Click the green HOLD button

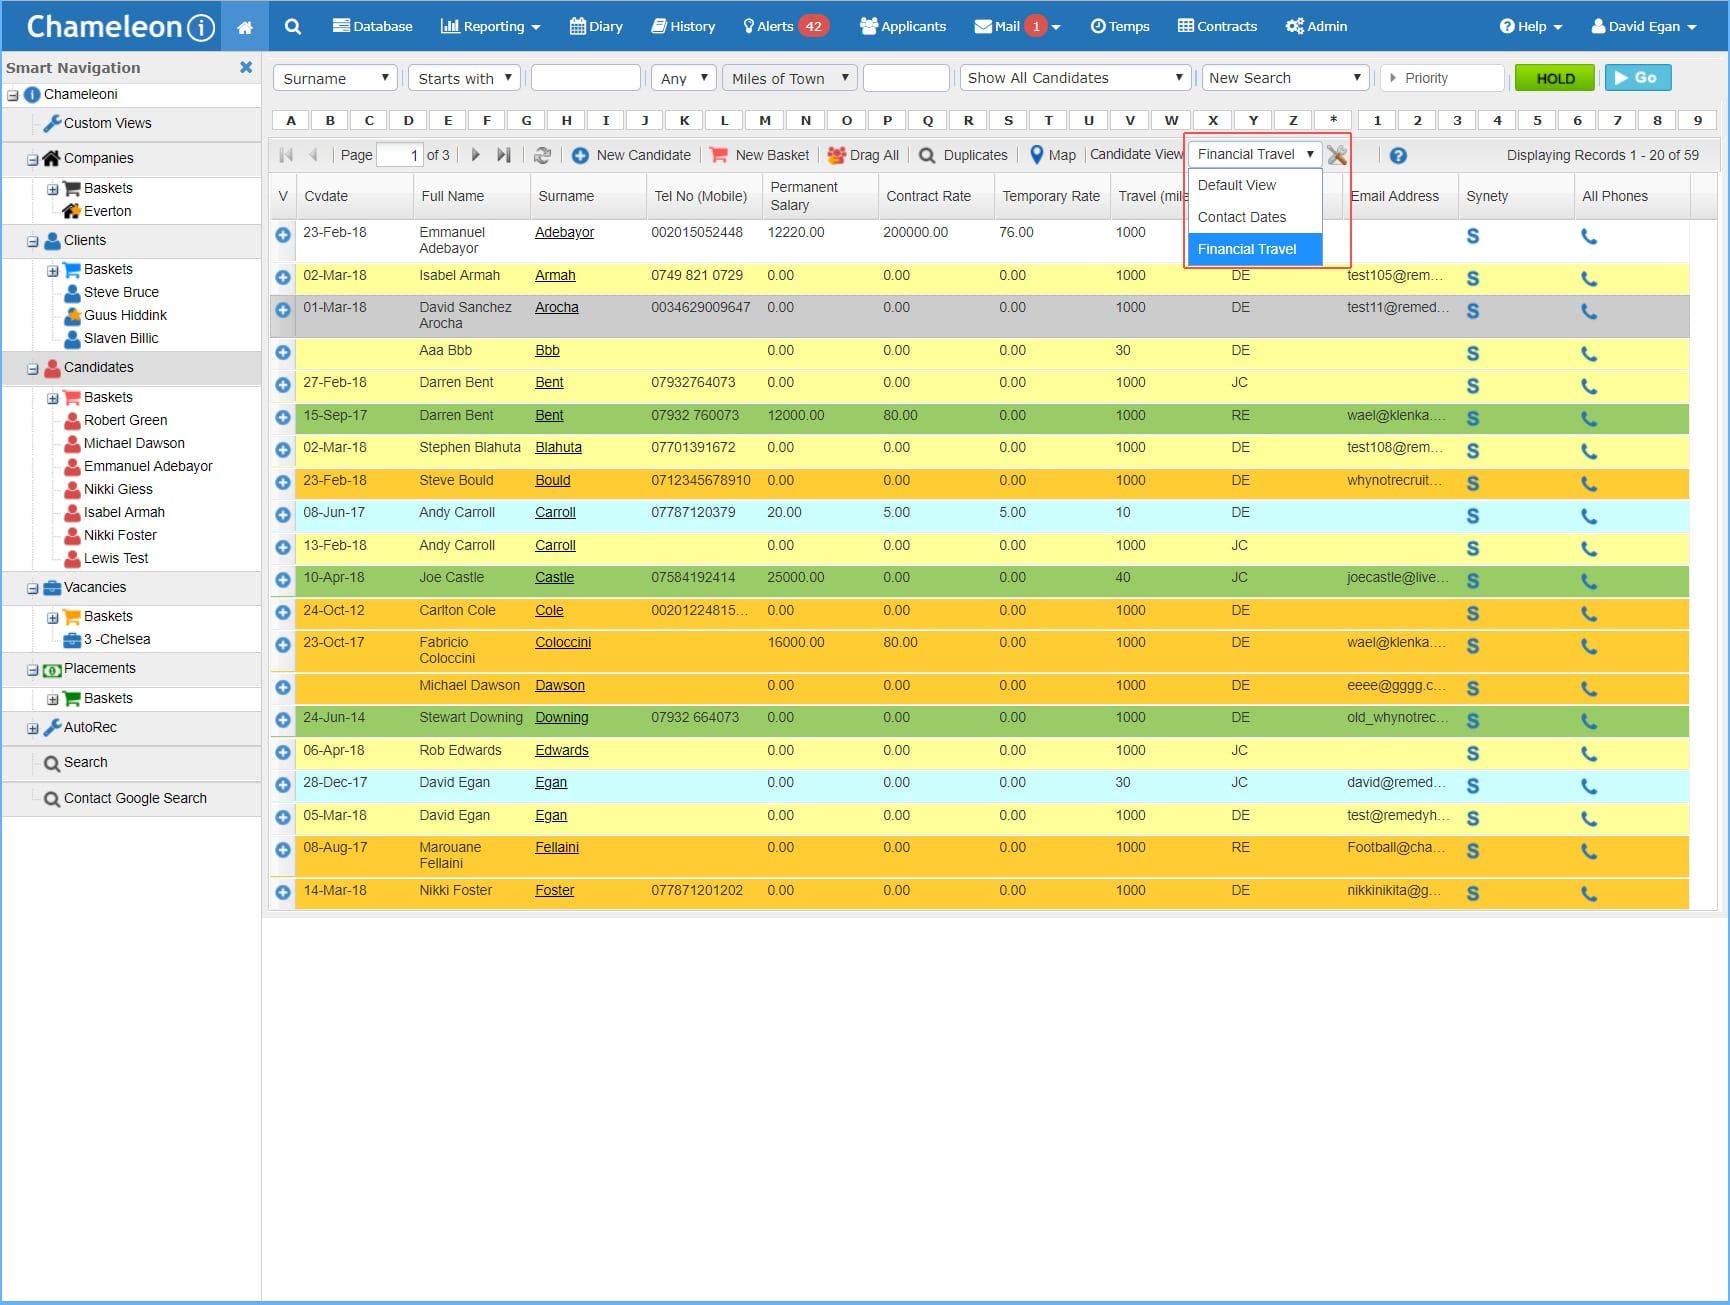coord(1555,78)
